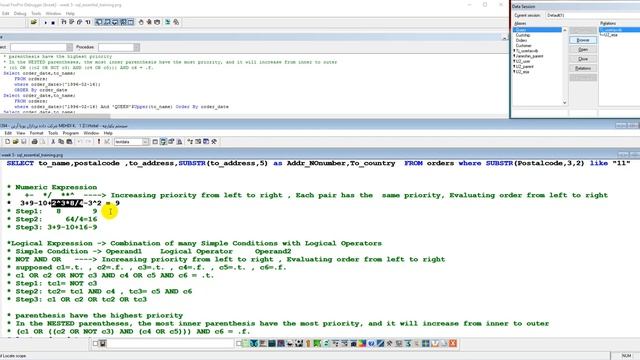Click AutoForm wizard icon in main toolbar
The height and width of the screenshot is (360, 640).
(190, 142)
